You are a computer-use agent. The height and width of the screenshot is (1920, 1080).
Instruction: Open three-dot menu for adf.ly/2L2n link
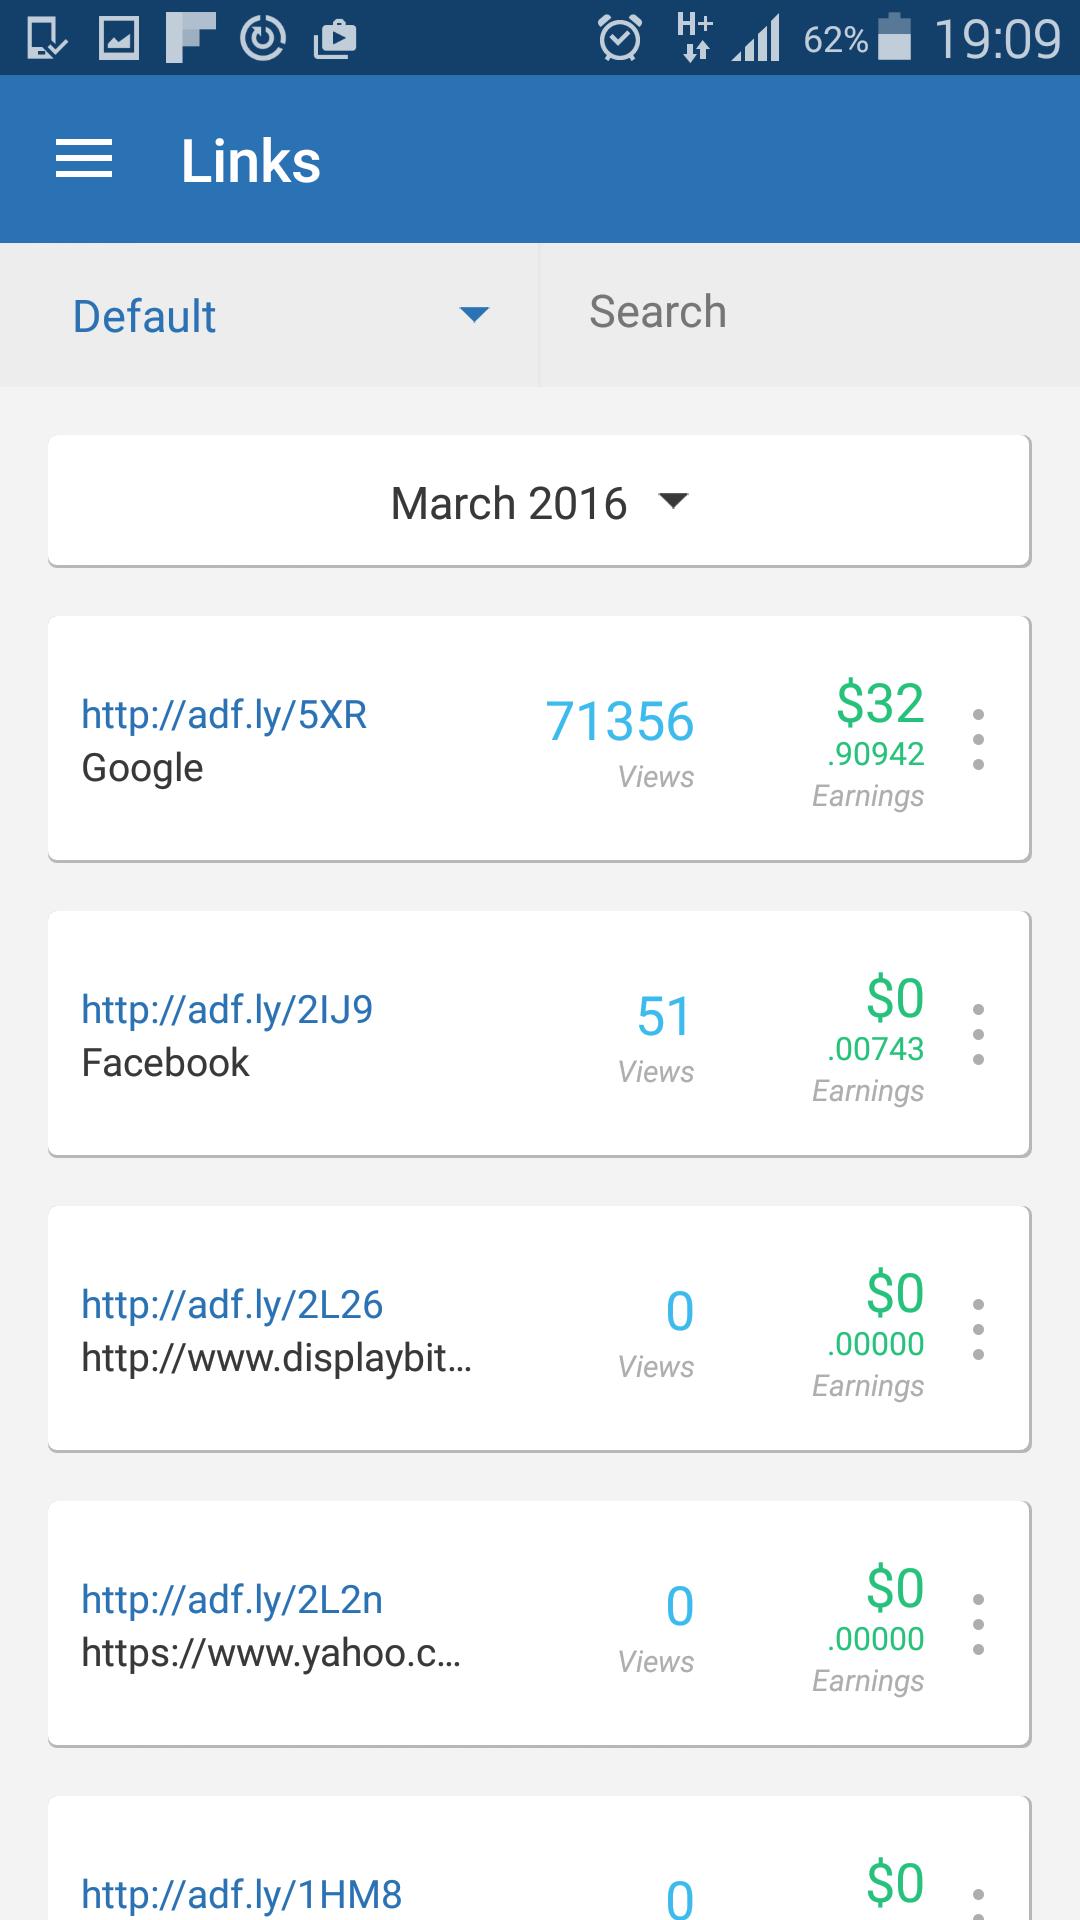click(978, 1624)
